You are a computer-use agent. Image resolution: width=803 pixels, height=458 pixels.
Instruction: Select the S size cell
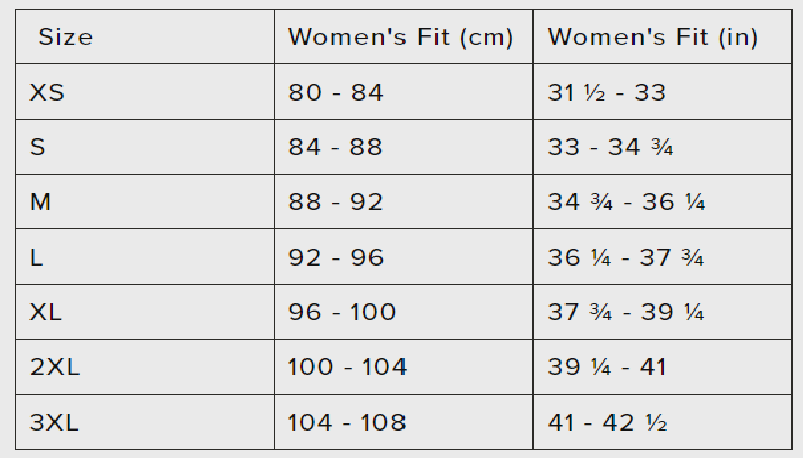tap(38, 148)
